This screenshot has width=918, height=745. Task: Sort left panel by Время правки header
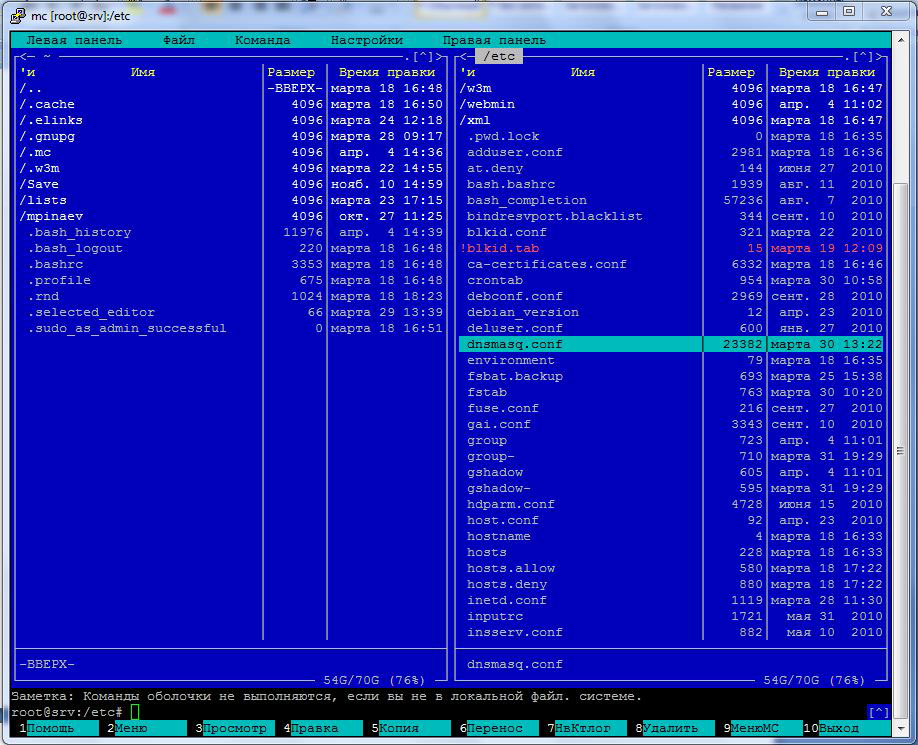[x=386, y=72]
